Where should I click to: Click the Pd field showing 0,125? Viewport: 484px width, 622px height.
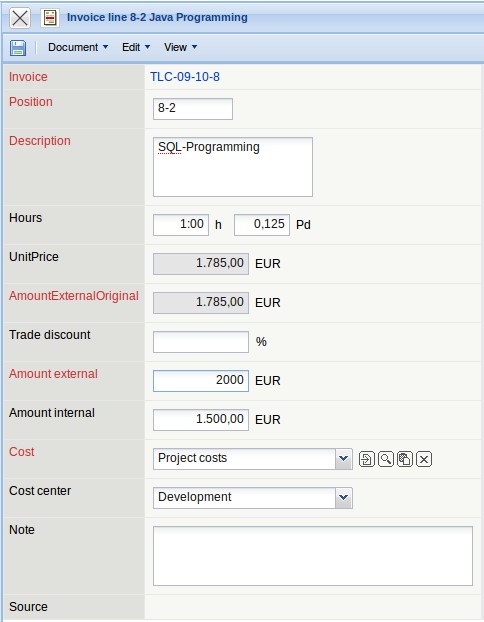tap(262, 225)
